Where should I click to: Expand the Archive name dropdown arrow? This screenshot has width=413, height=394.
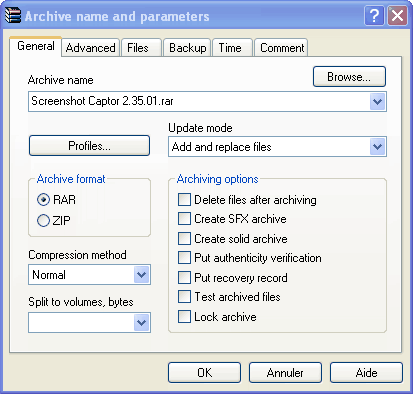click(378, 102)
